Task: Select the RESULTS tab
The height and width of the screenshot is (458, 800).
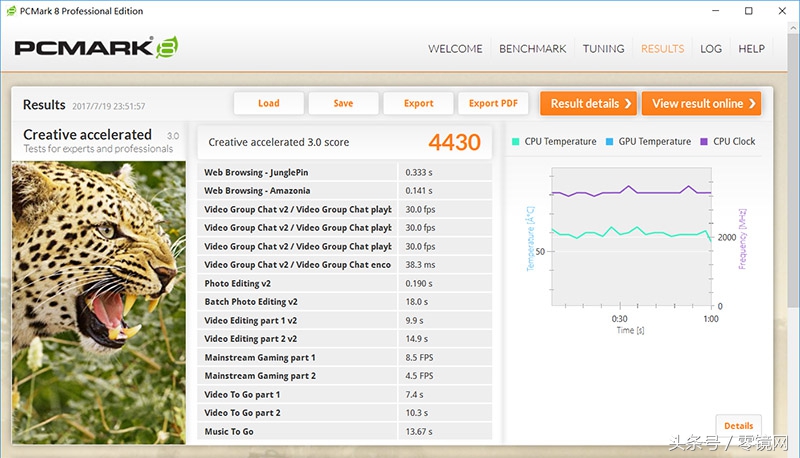Action: (x=662, y=49)
